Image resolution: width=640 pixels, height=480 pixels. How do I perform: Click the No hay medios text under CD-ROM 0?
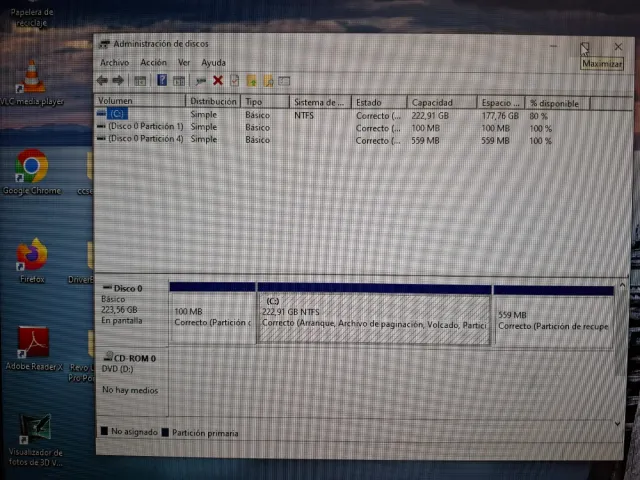click(130, 390)
